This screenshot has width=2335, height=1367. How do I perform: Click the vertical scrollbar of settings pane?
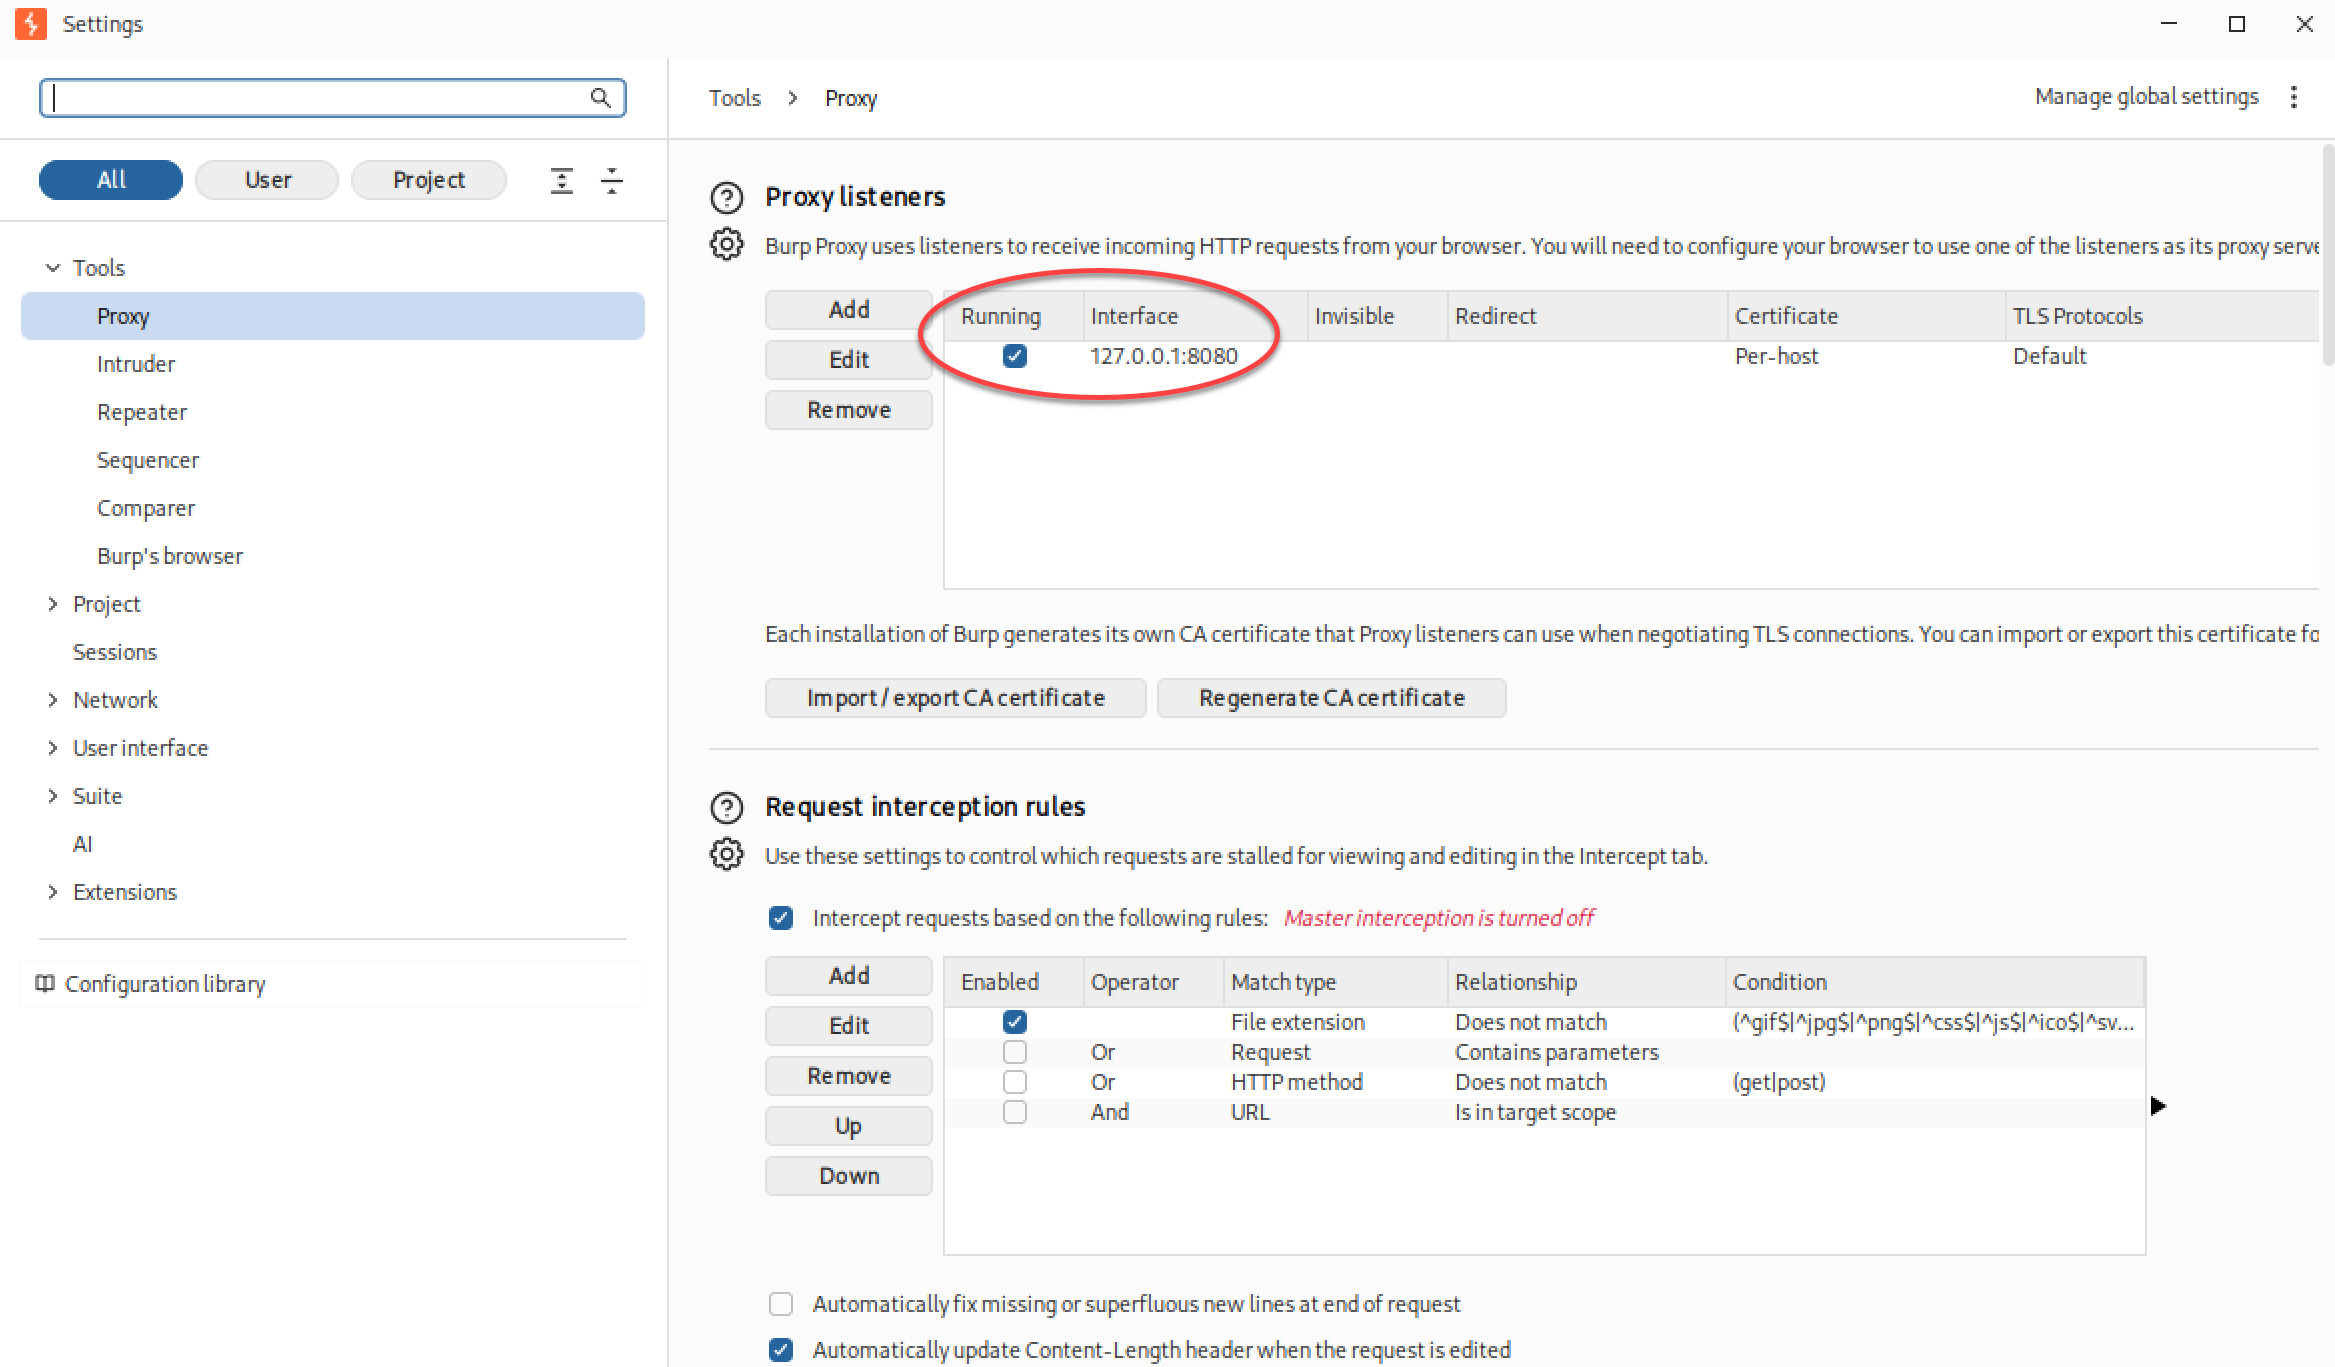coord(2328,255)
